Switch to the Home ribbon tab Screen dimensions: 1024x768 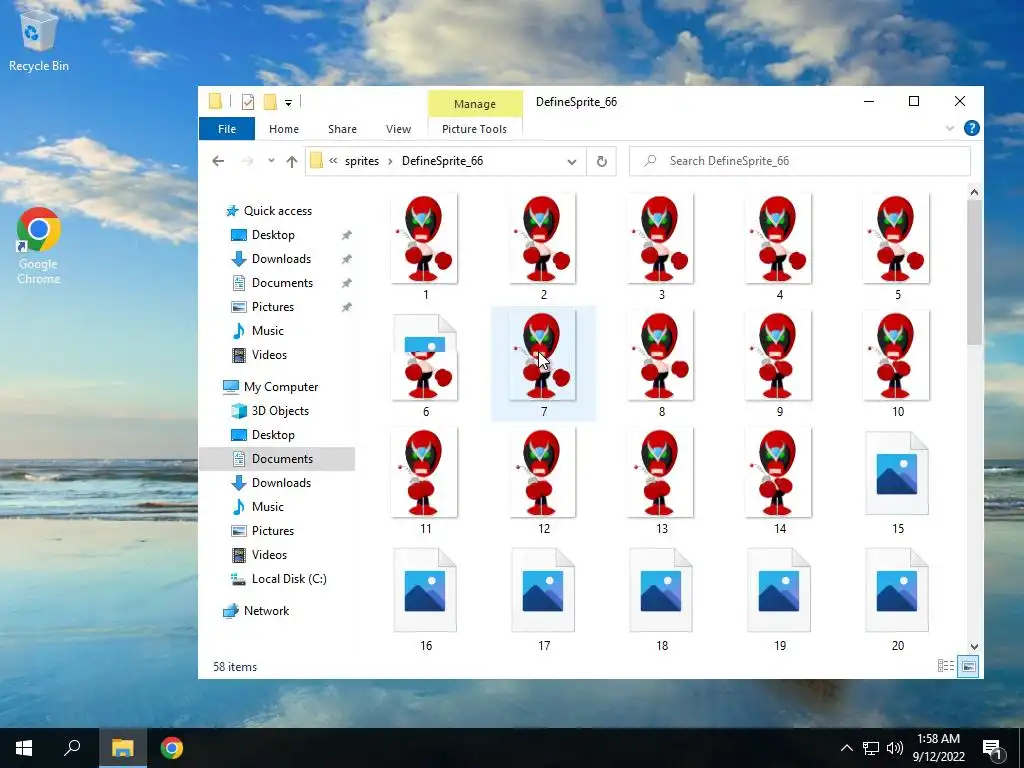pyautogui.click(x=283, y=129)
